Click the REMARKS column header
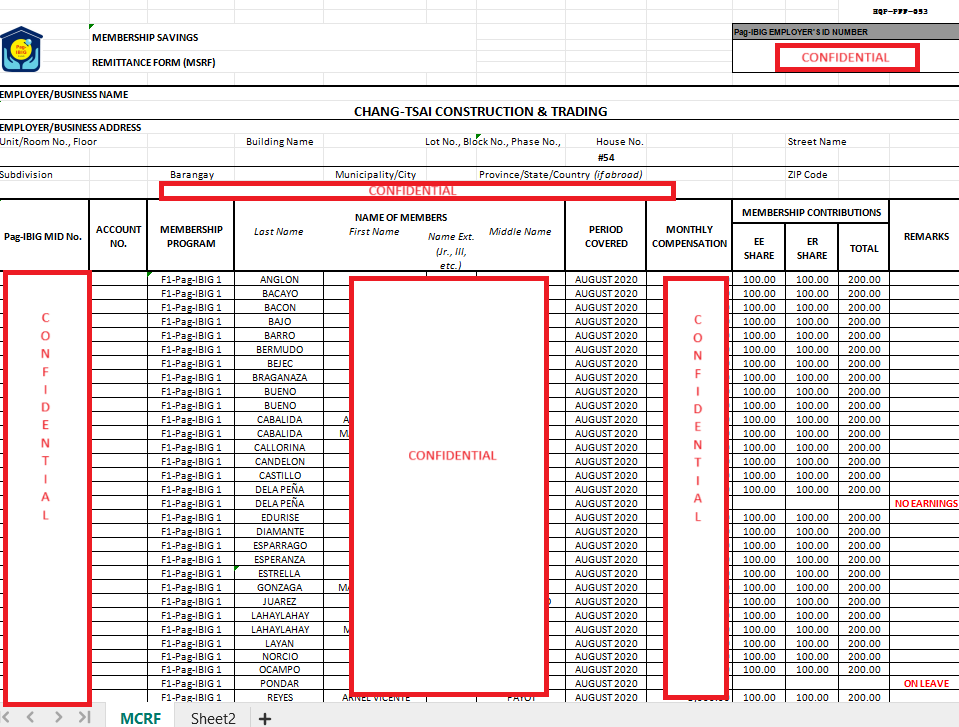 point(926,236)
